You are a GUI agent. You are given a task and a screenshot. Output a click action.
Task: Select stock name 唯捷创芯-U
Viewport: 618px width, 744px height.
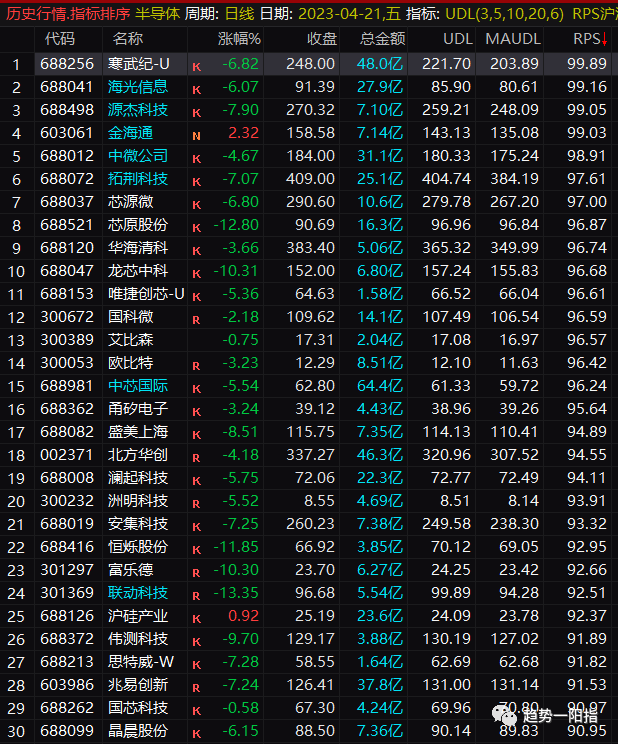tap(146, 294)
